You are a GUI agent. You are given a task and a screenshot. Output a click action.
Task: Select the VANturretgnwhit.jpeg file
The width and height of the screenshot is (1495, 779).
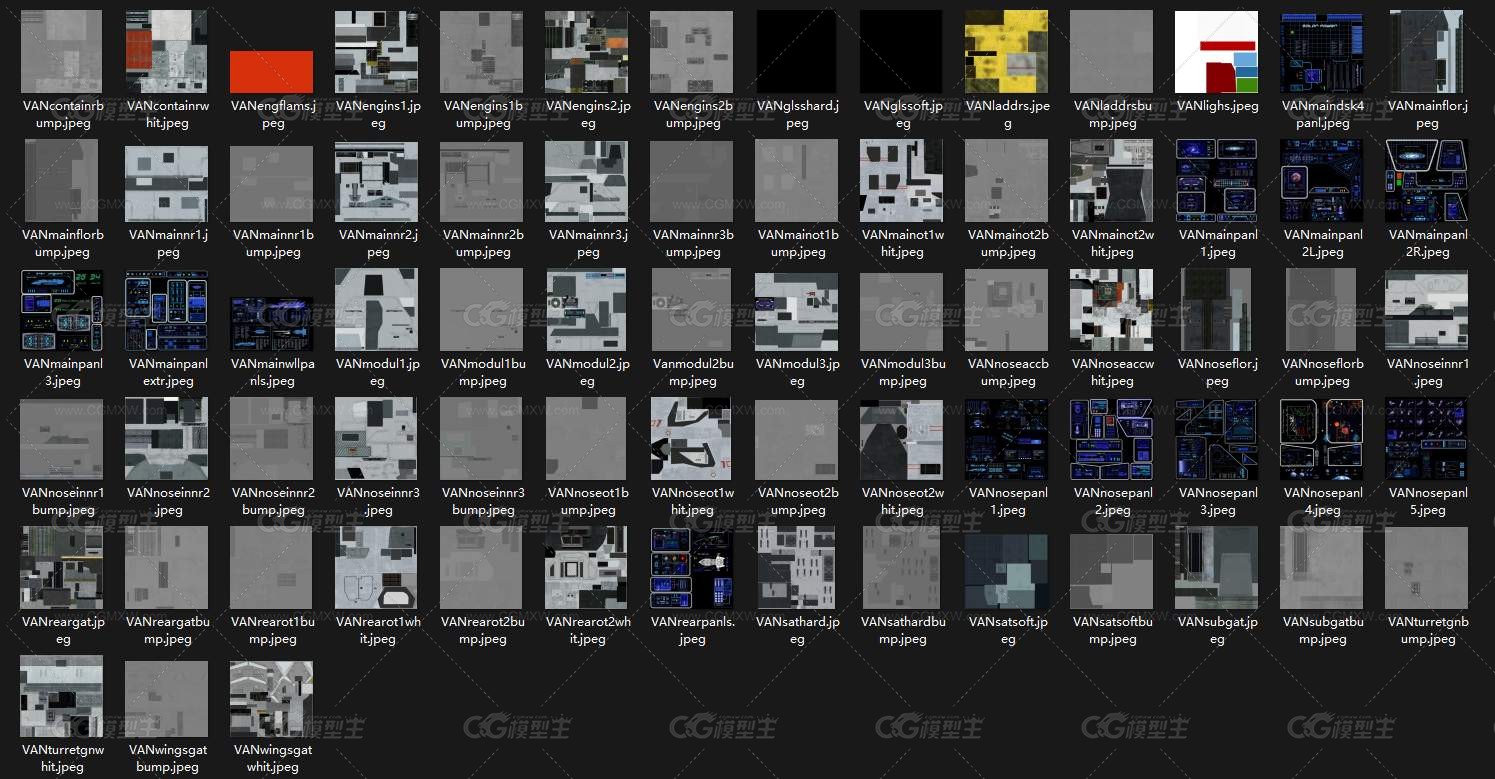[x=62, y=697]
